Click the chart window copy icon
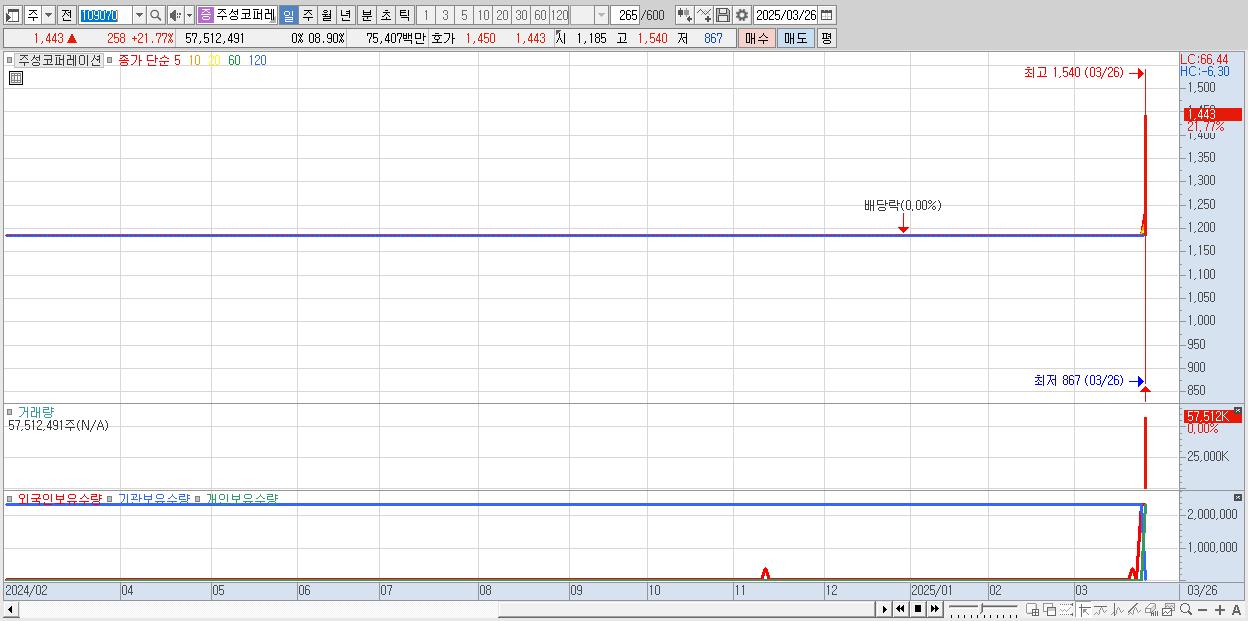The image size is (1248, 621). [1168, 609]
